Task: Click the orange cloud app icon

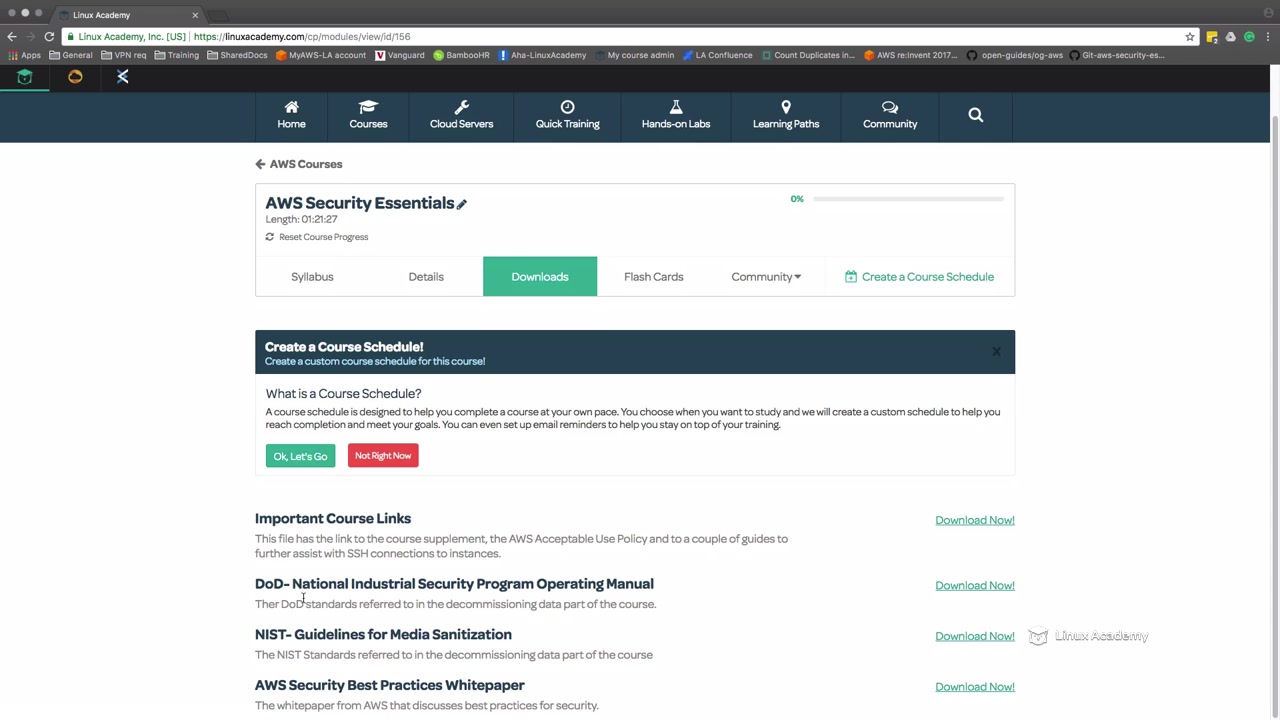Action: pos(75,77)
